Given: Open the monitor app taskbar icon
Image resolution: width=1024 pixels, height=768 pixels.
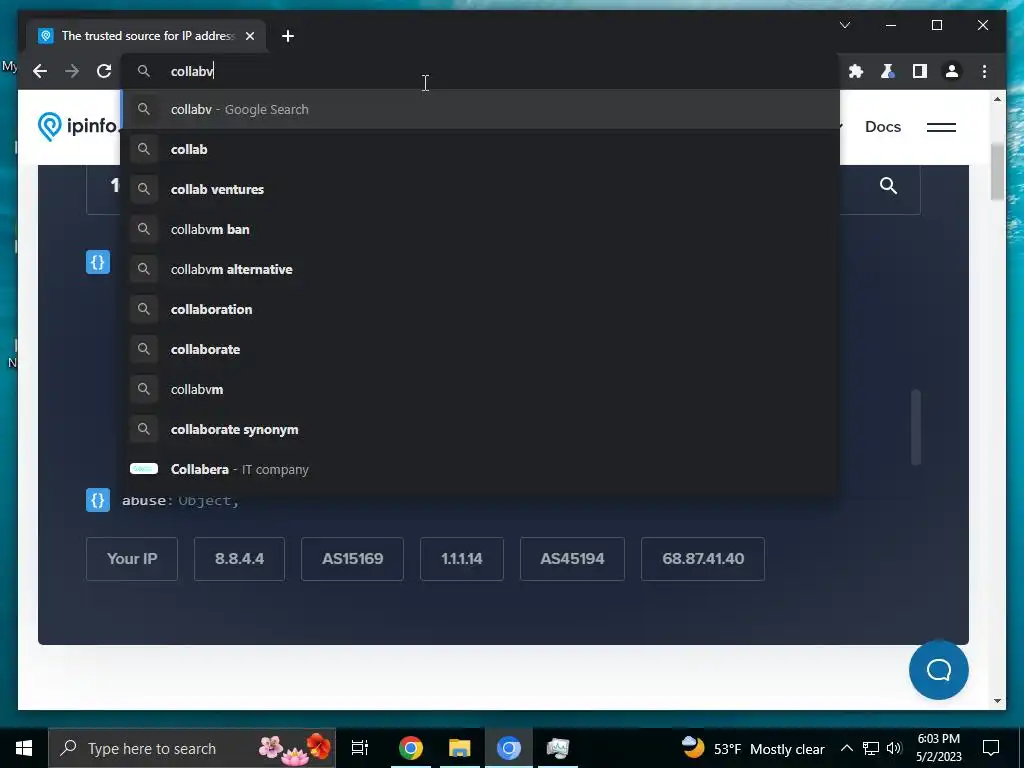Looking at the screenshot, I should pyautogui.click(x=558, y=748).
